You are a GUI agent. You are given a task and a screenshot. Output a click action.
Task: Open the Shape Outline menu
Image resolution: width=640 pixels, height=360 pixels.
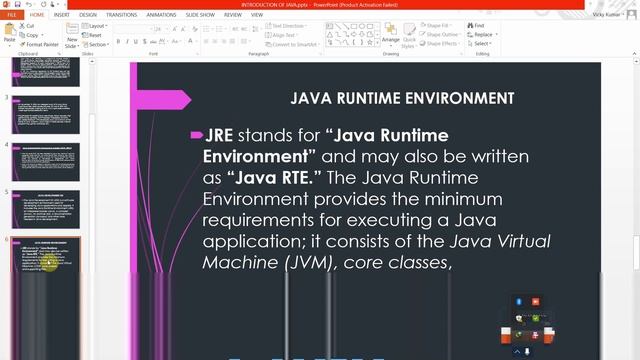coord(440,35)
